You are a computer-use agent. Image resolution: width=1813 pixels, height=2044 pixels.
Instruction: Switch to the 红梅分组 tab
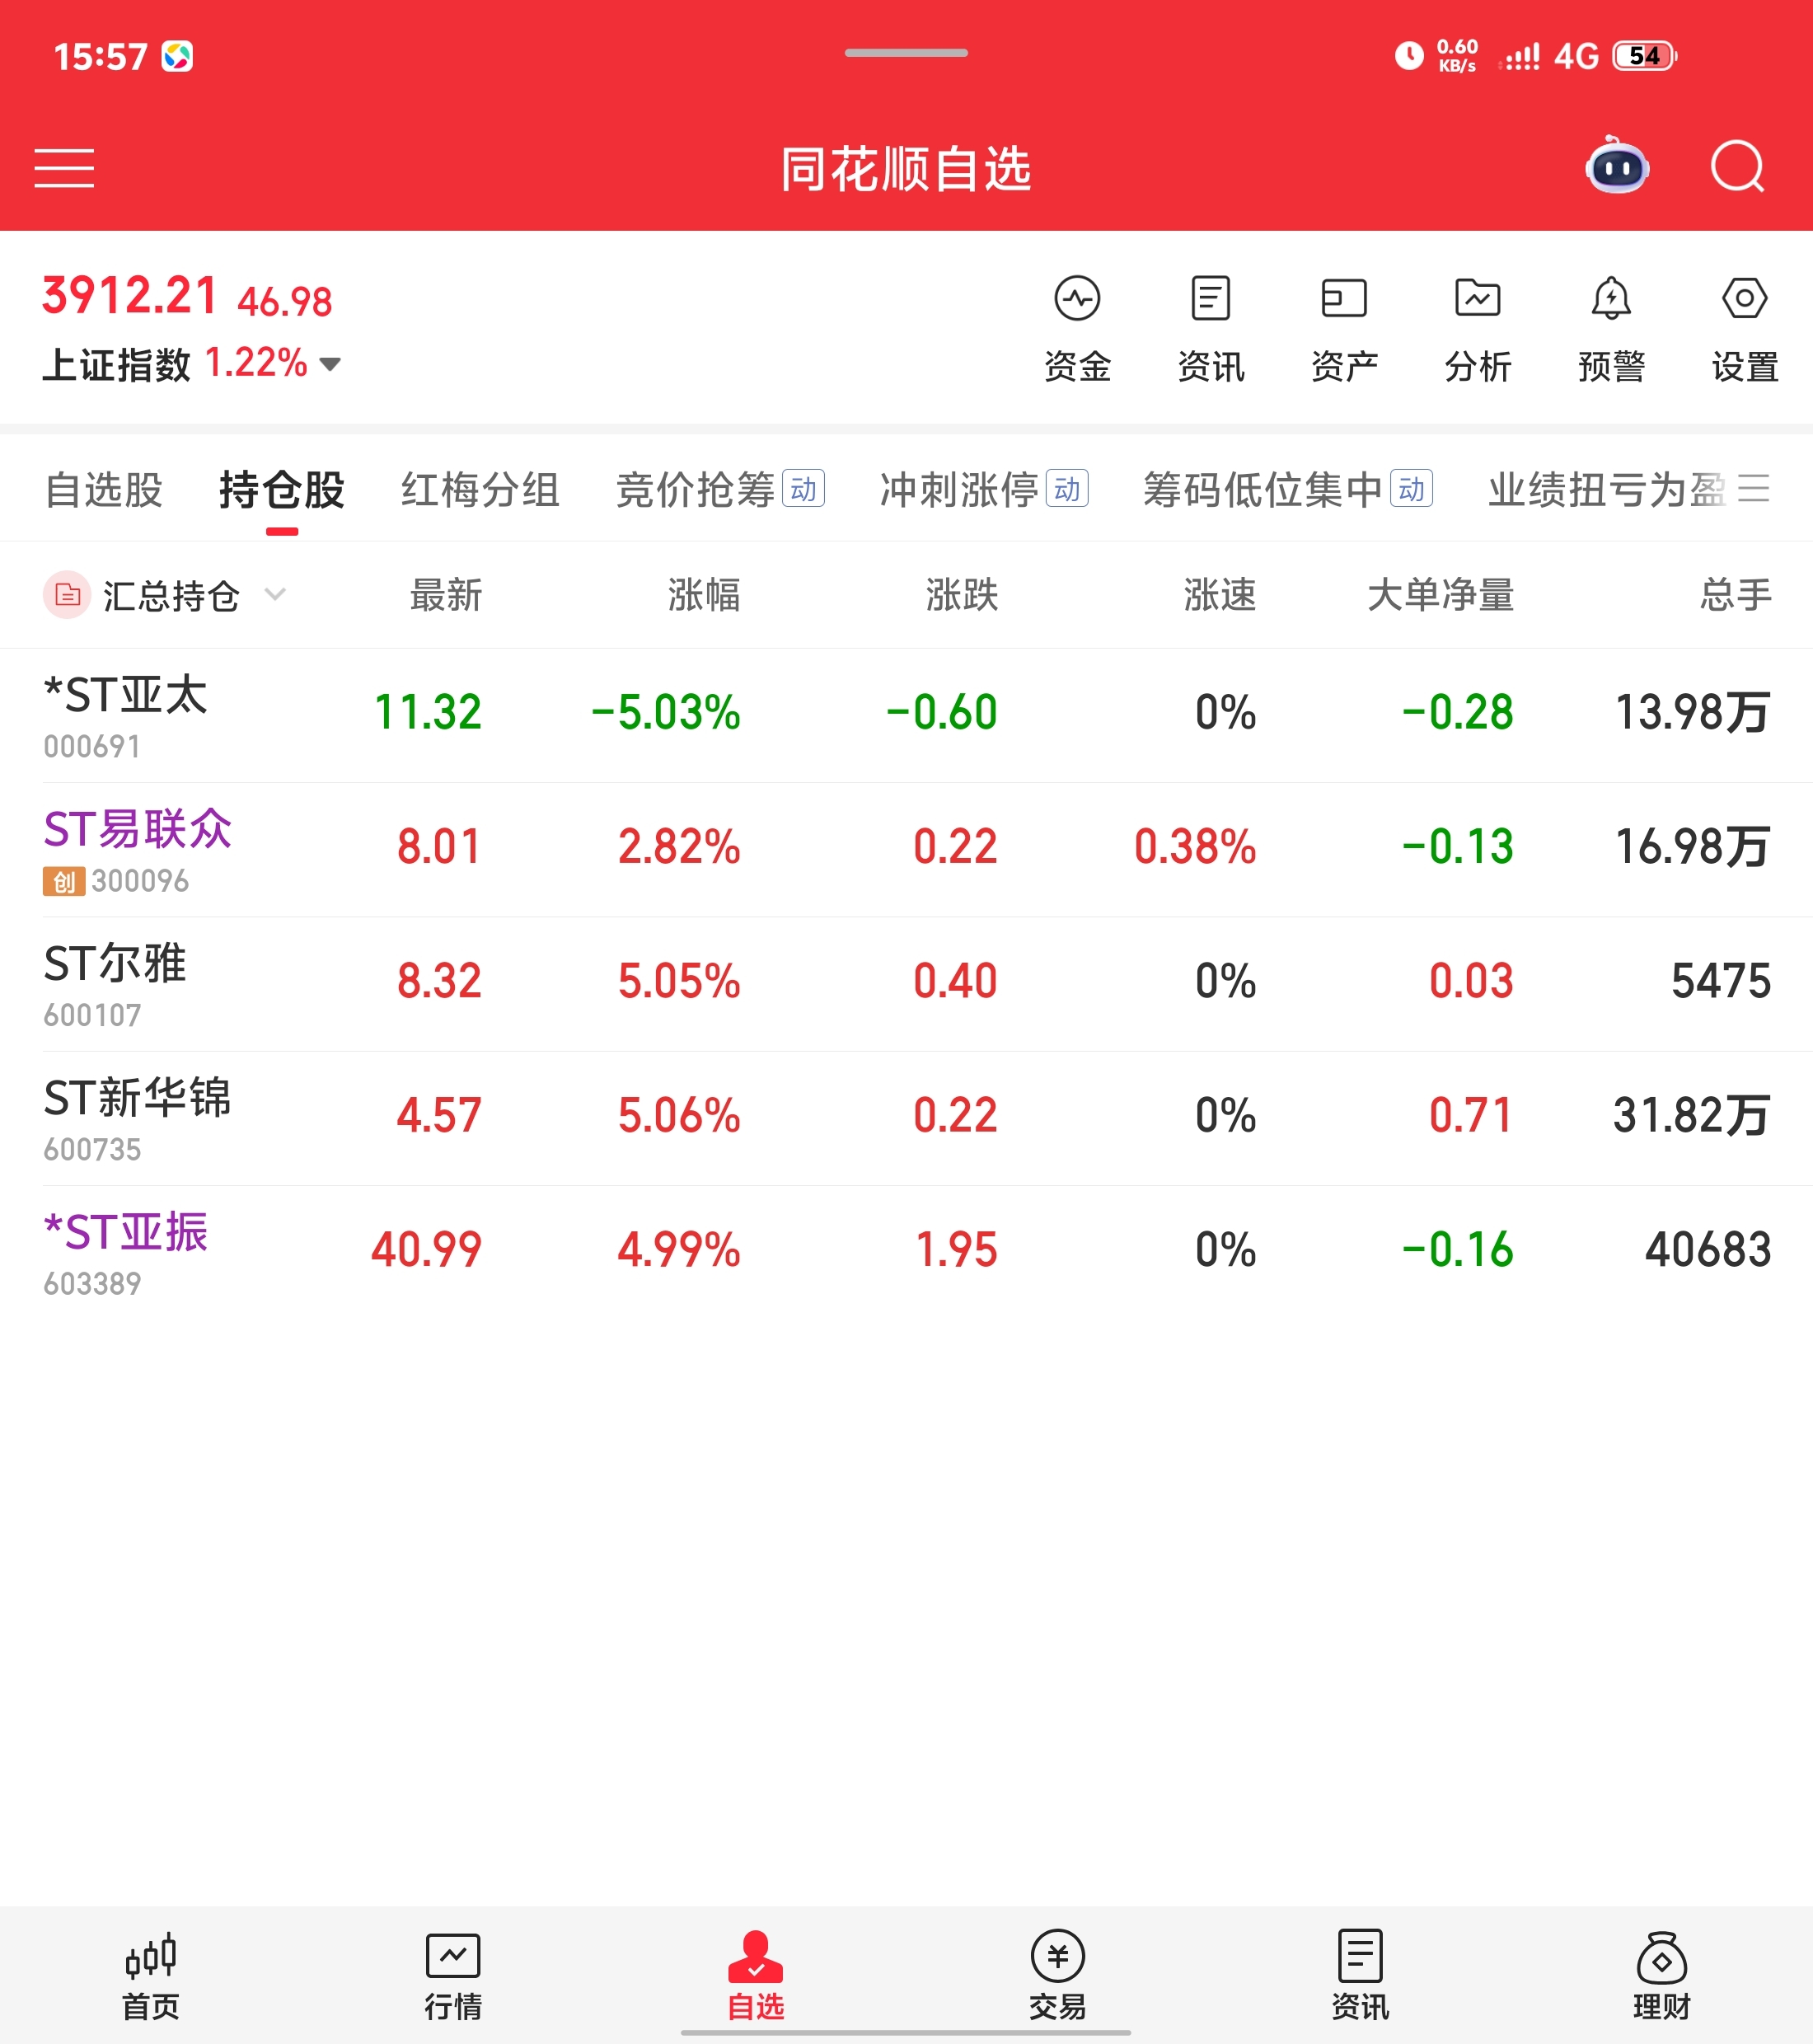(480, 490)
